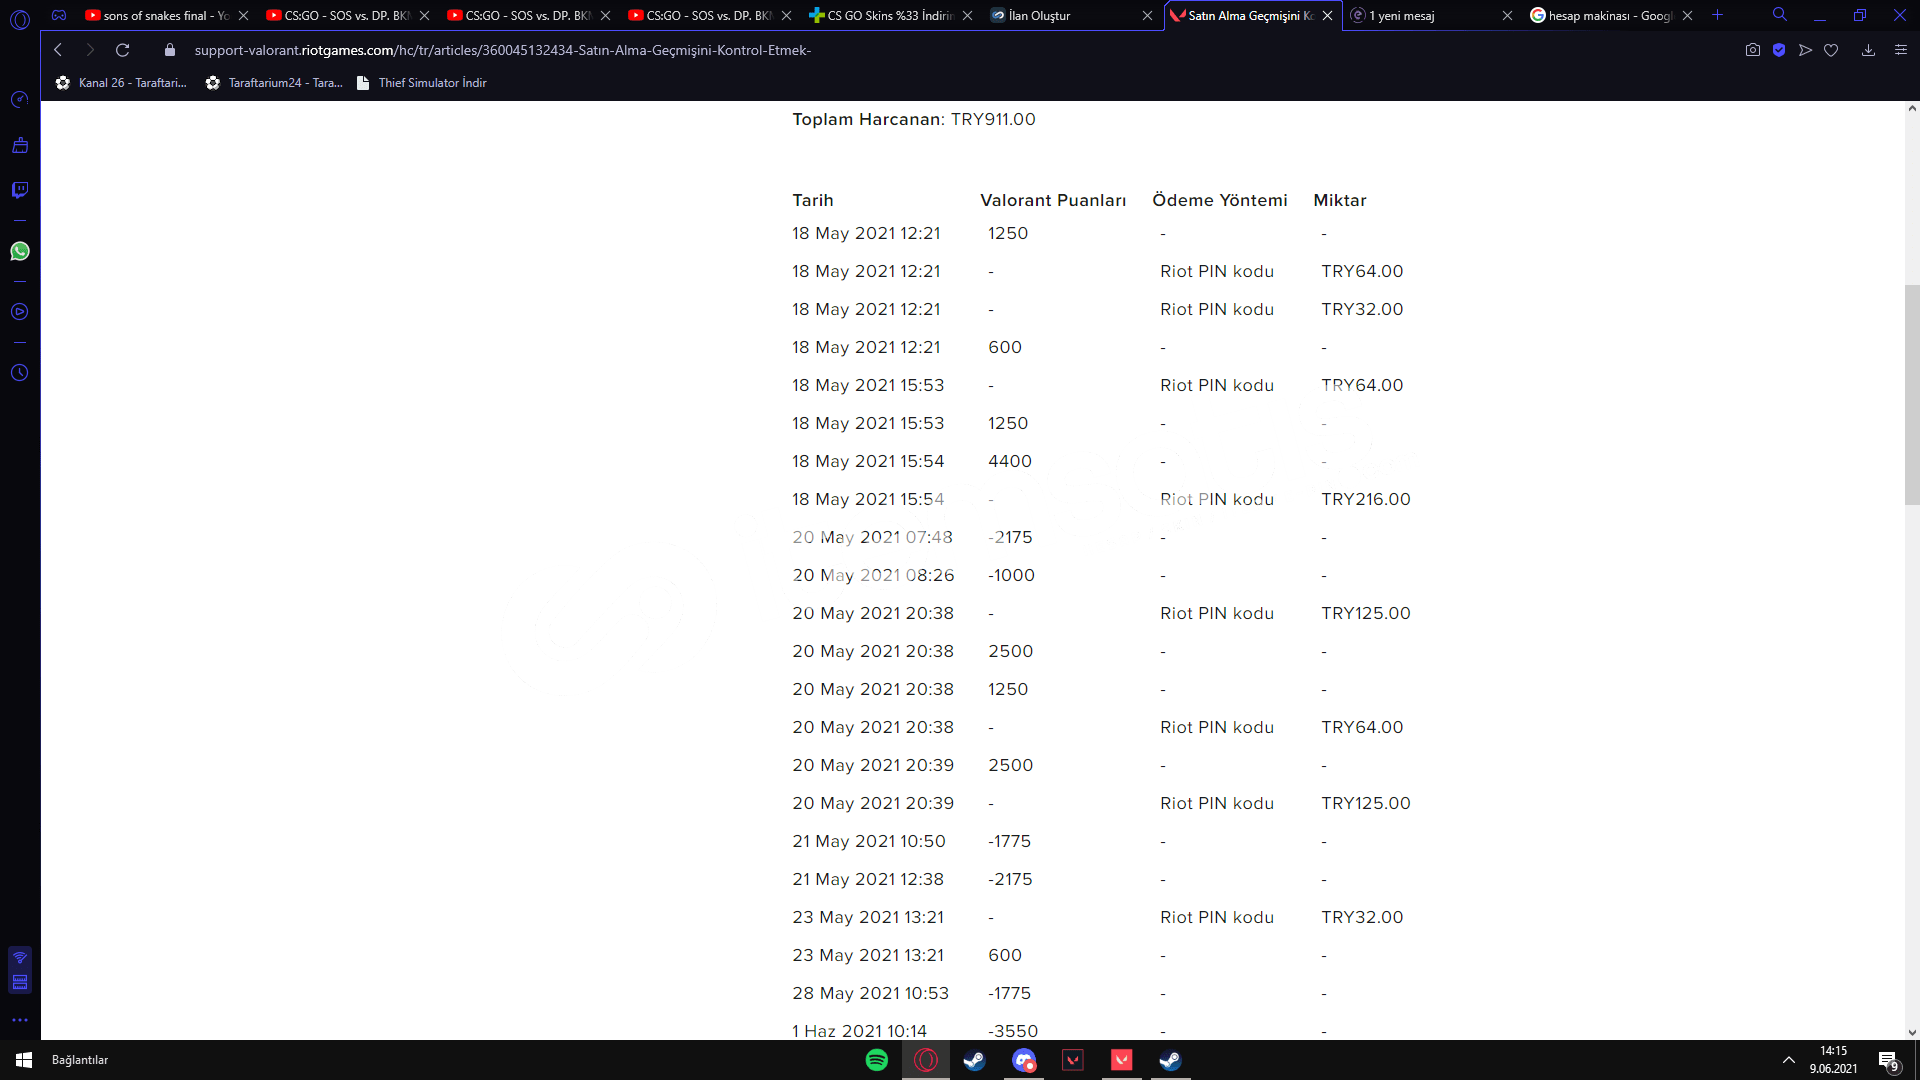Select '-1000' points on 20 May 08:26
1920x1080 pixels.
pos(1011,575)
